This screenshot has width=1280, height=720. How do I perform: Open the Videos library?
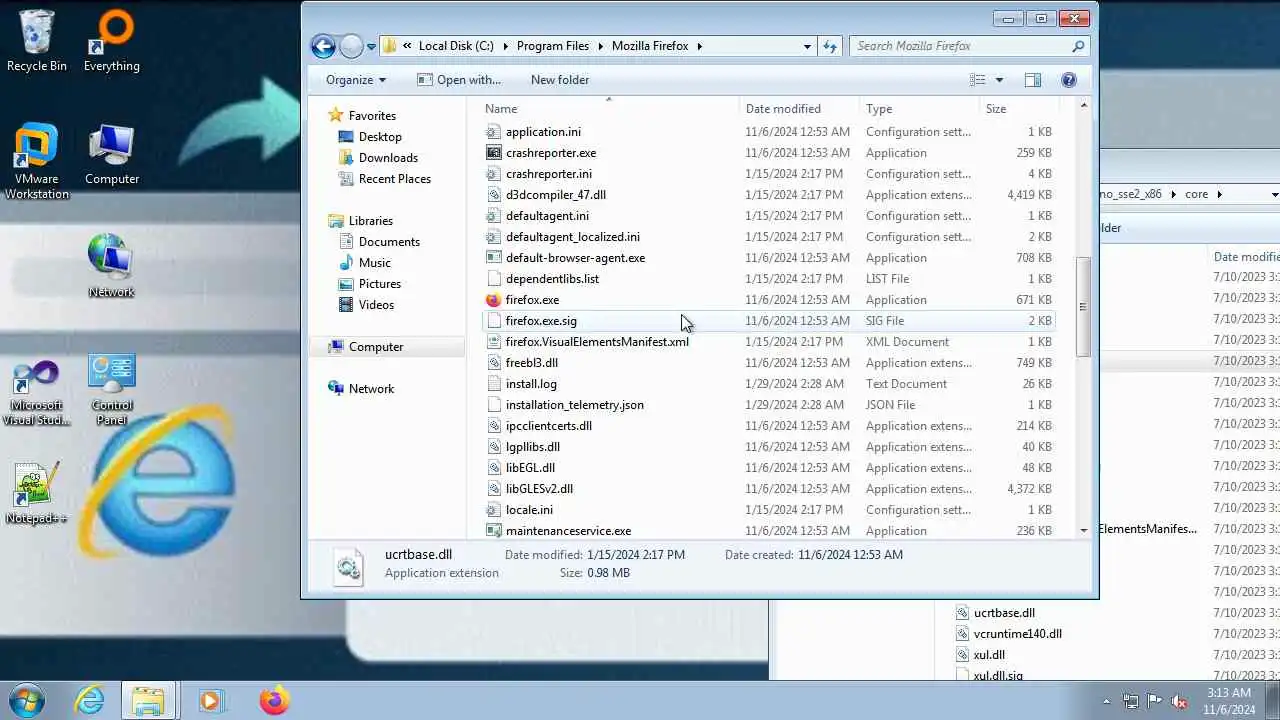point(376,305)
